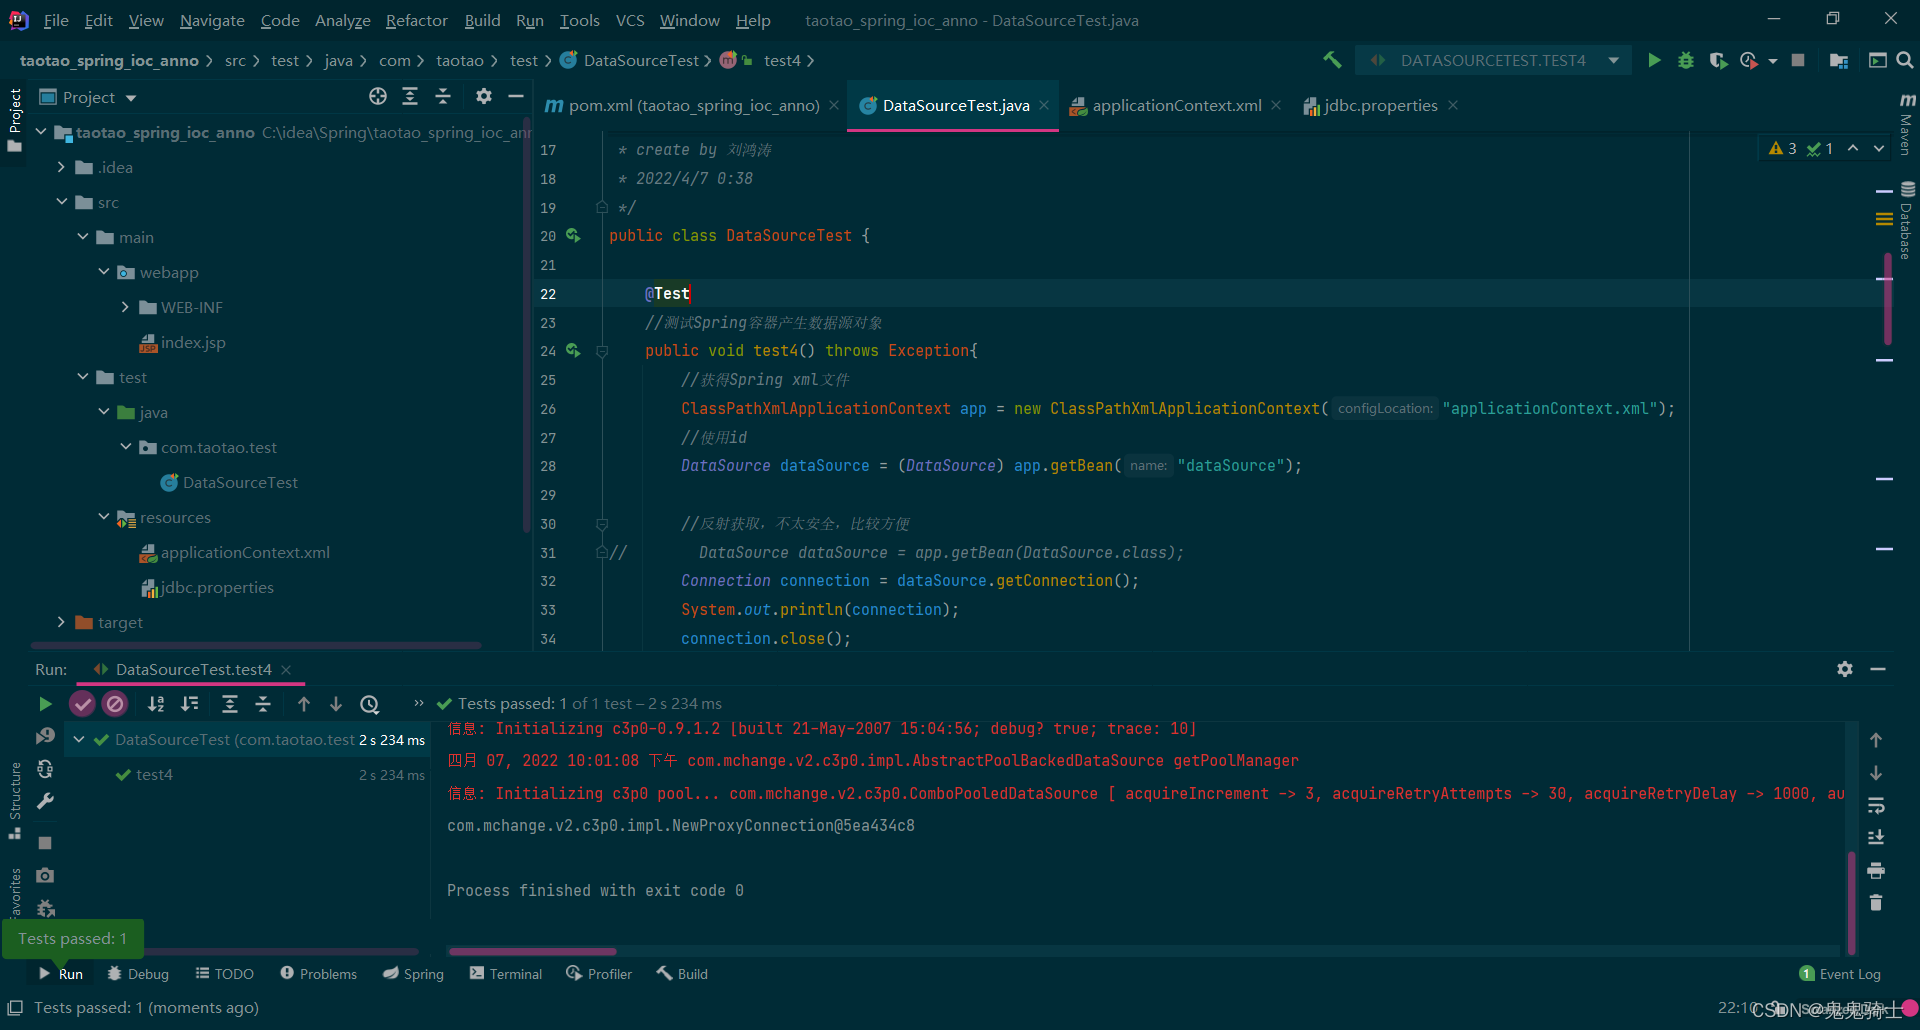Open the Problems tool window
Image resolution: width=1920 pixels, height=1030 pixels.
coord(319,974)
